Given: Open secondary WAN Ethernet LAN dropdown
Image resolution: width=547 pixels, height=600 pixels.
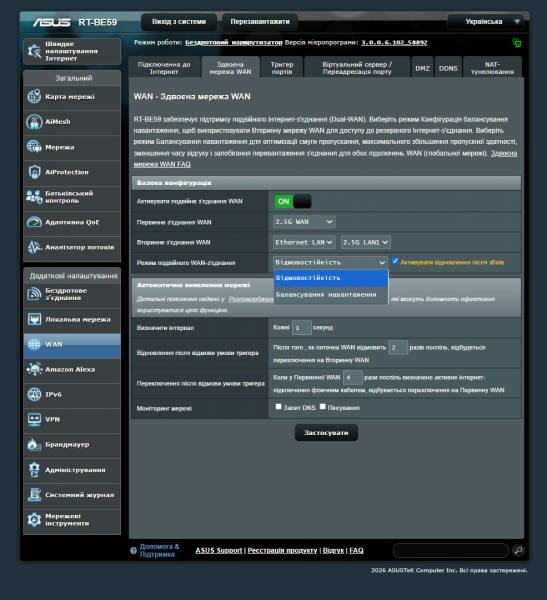Looking at the screenshot, I should pyautogui.click(x=304, y=242).
